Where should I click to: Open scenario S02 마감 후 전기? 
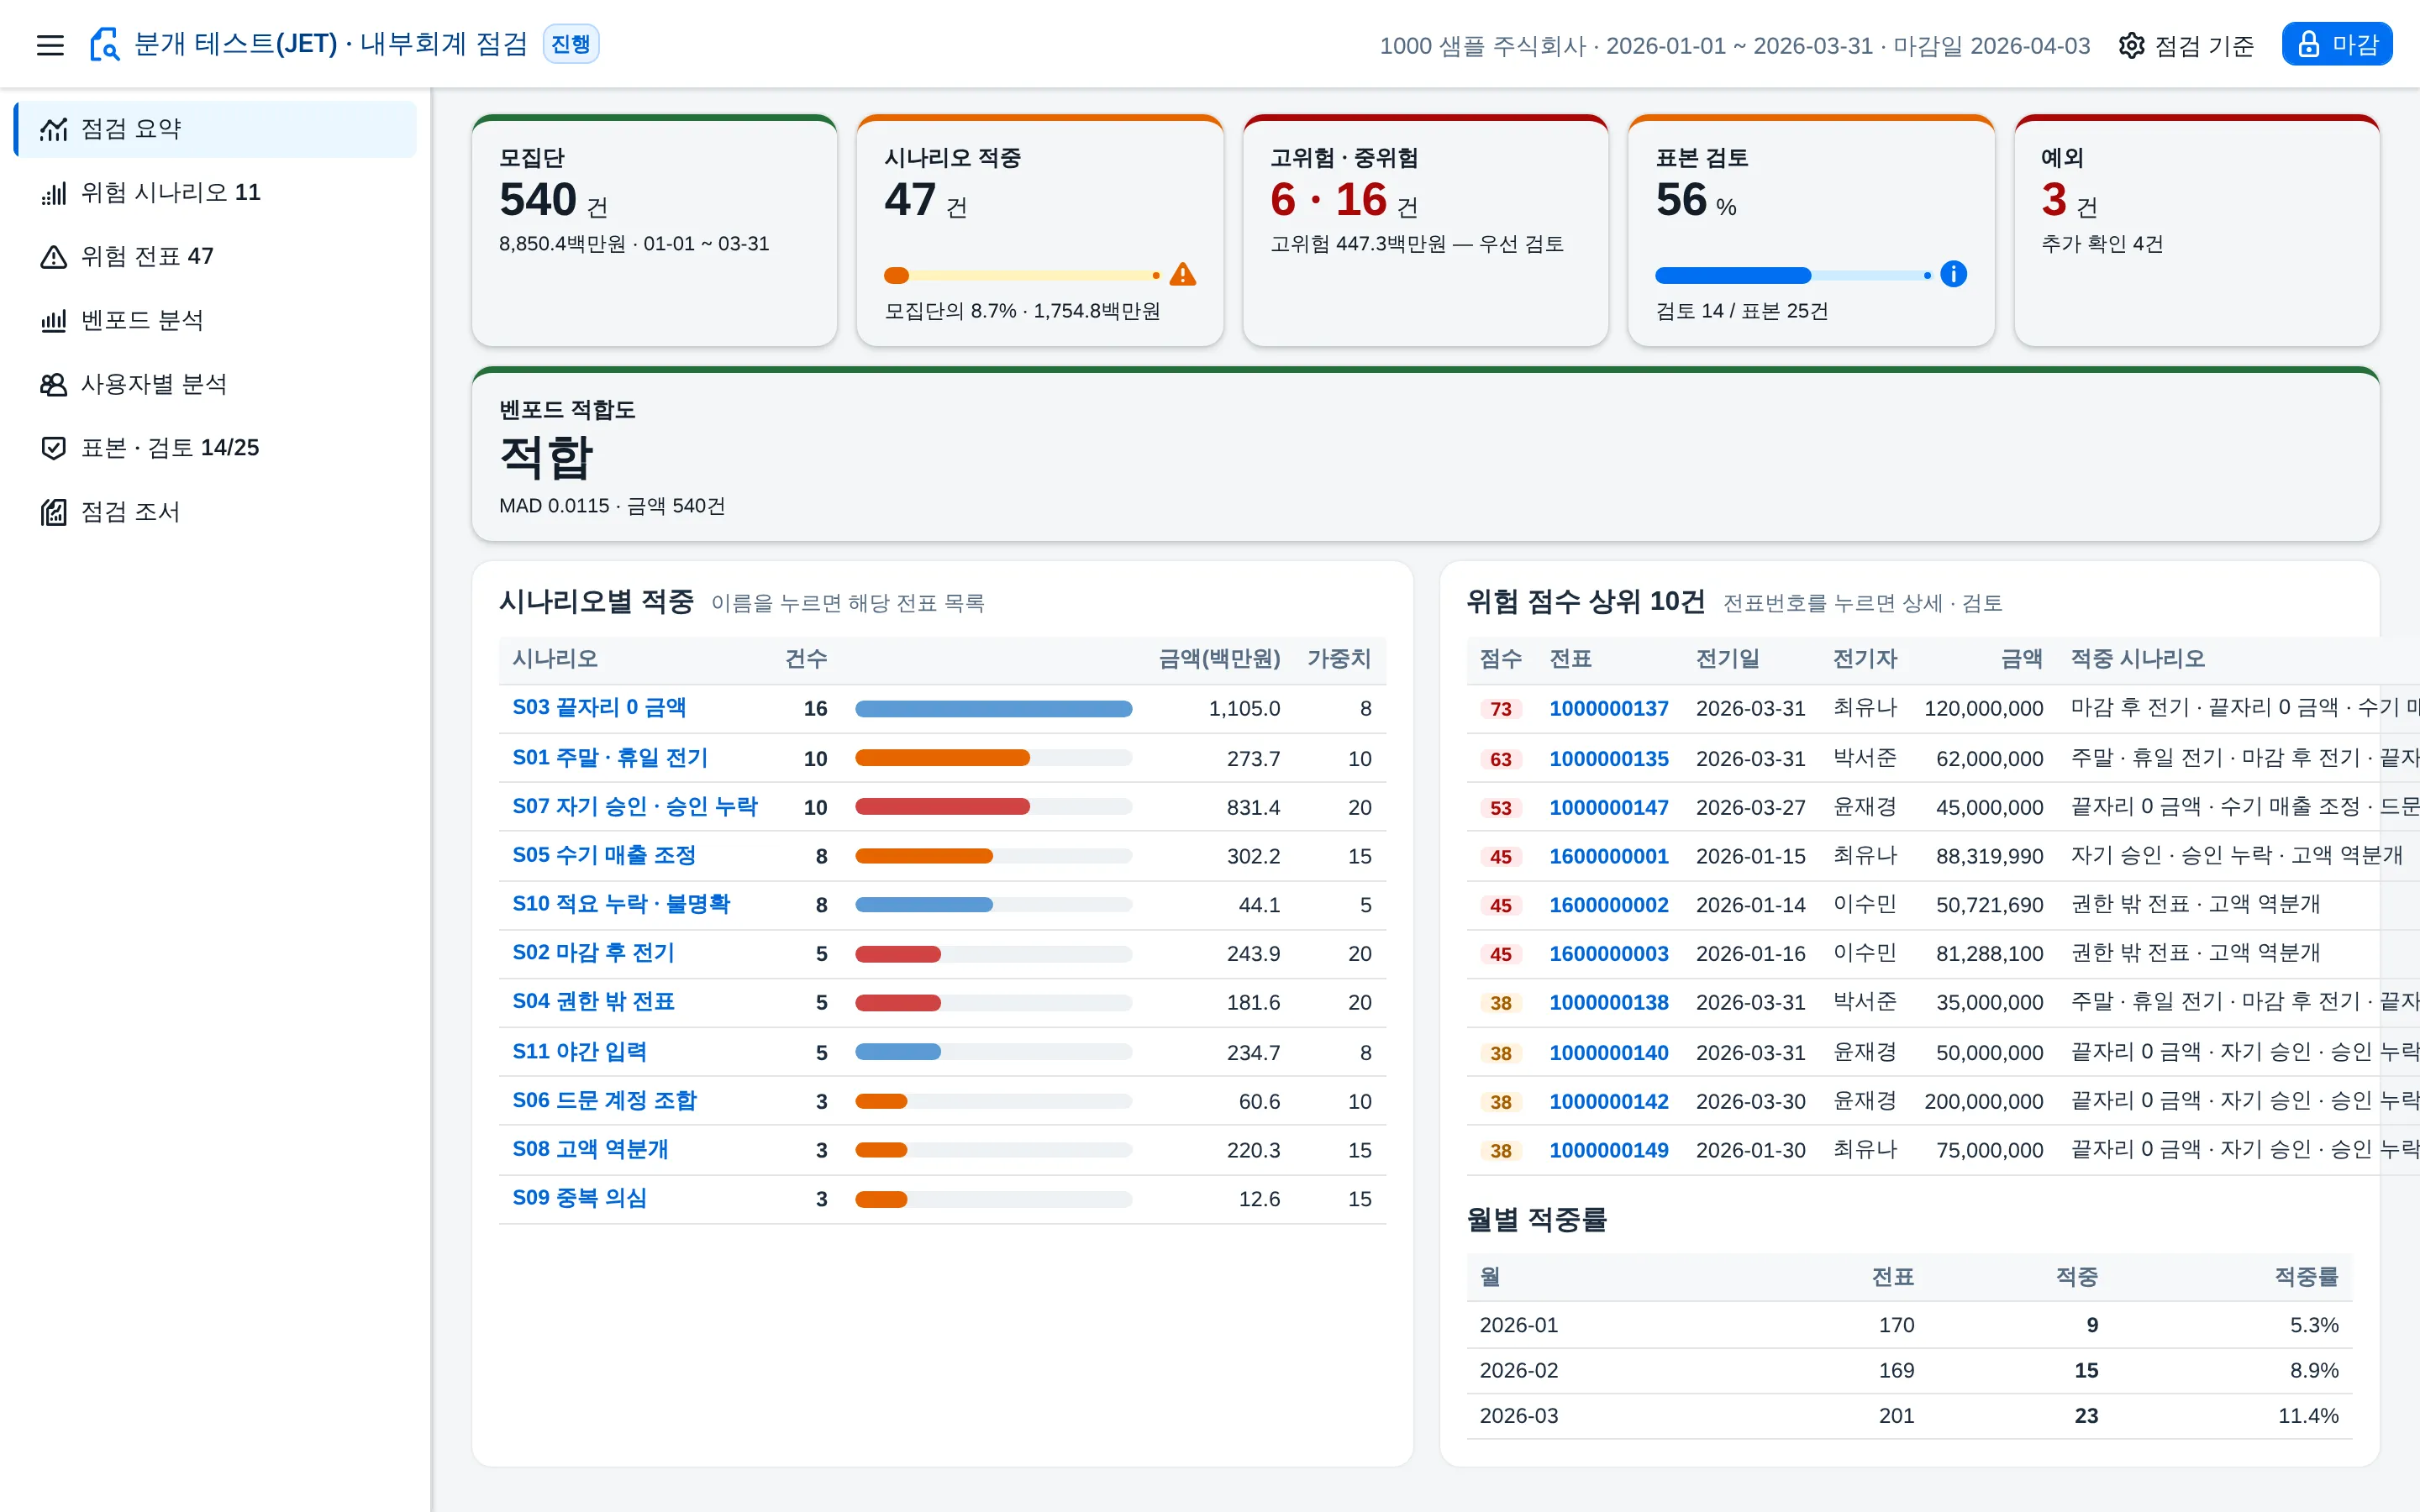point(594,954)
